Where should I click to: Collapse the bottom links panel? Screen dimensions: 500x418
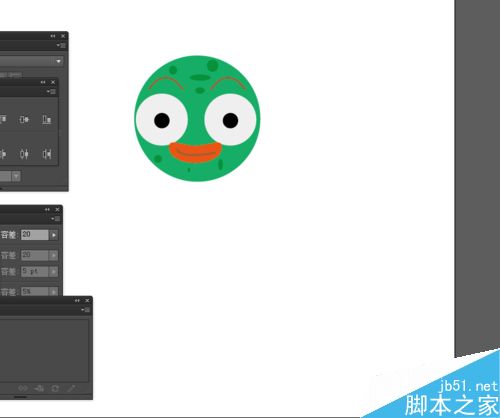(x=77, y=300)
